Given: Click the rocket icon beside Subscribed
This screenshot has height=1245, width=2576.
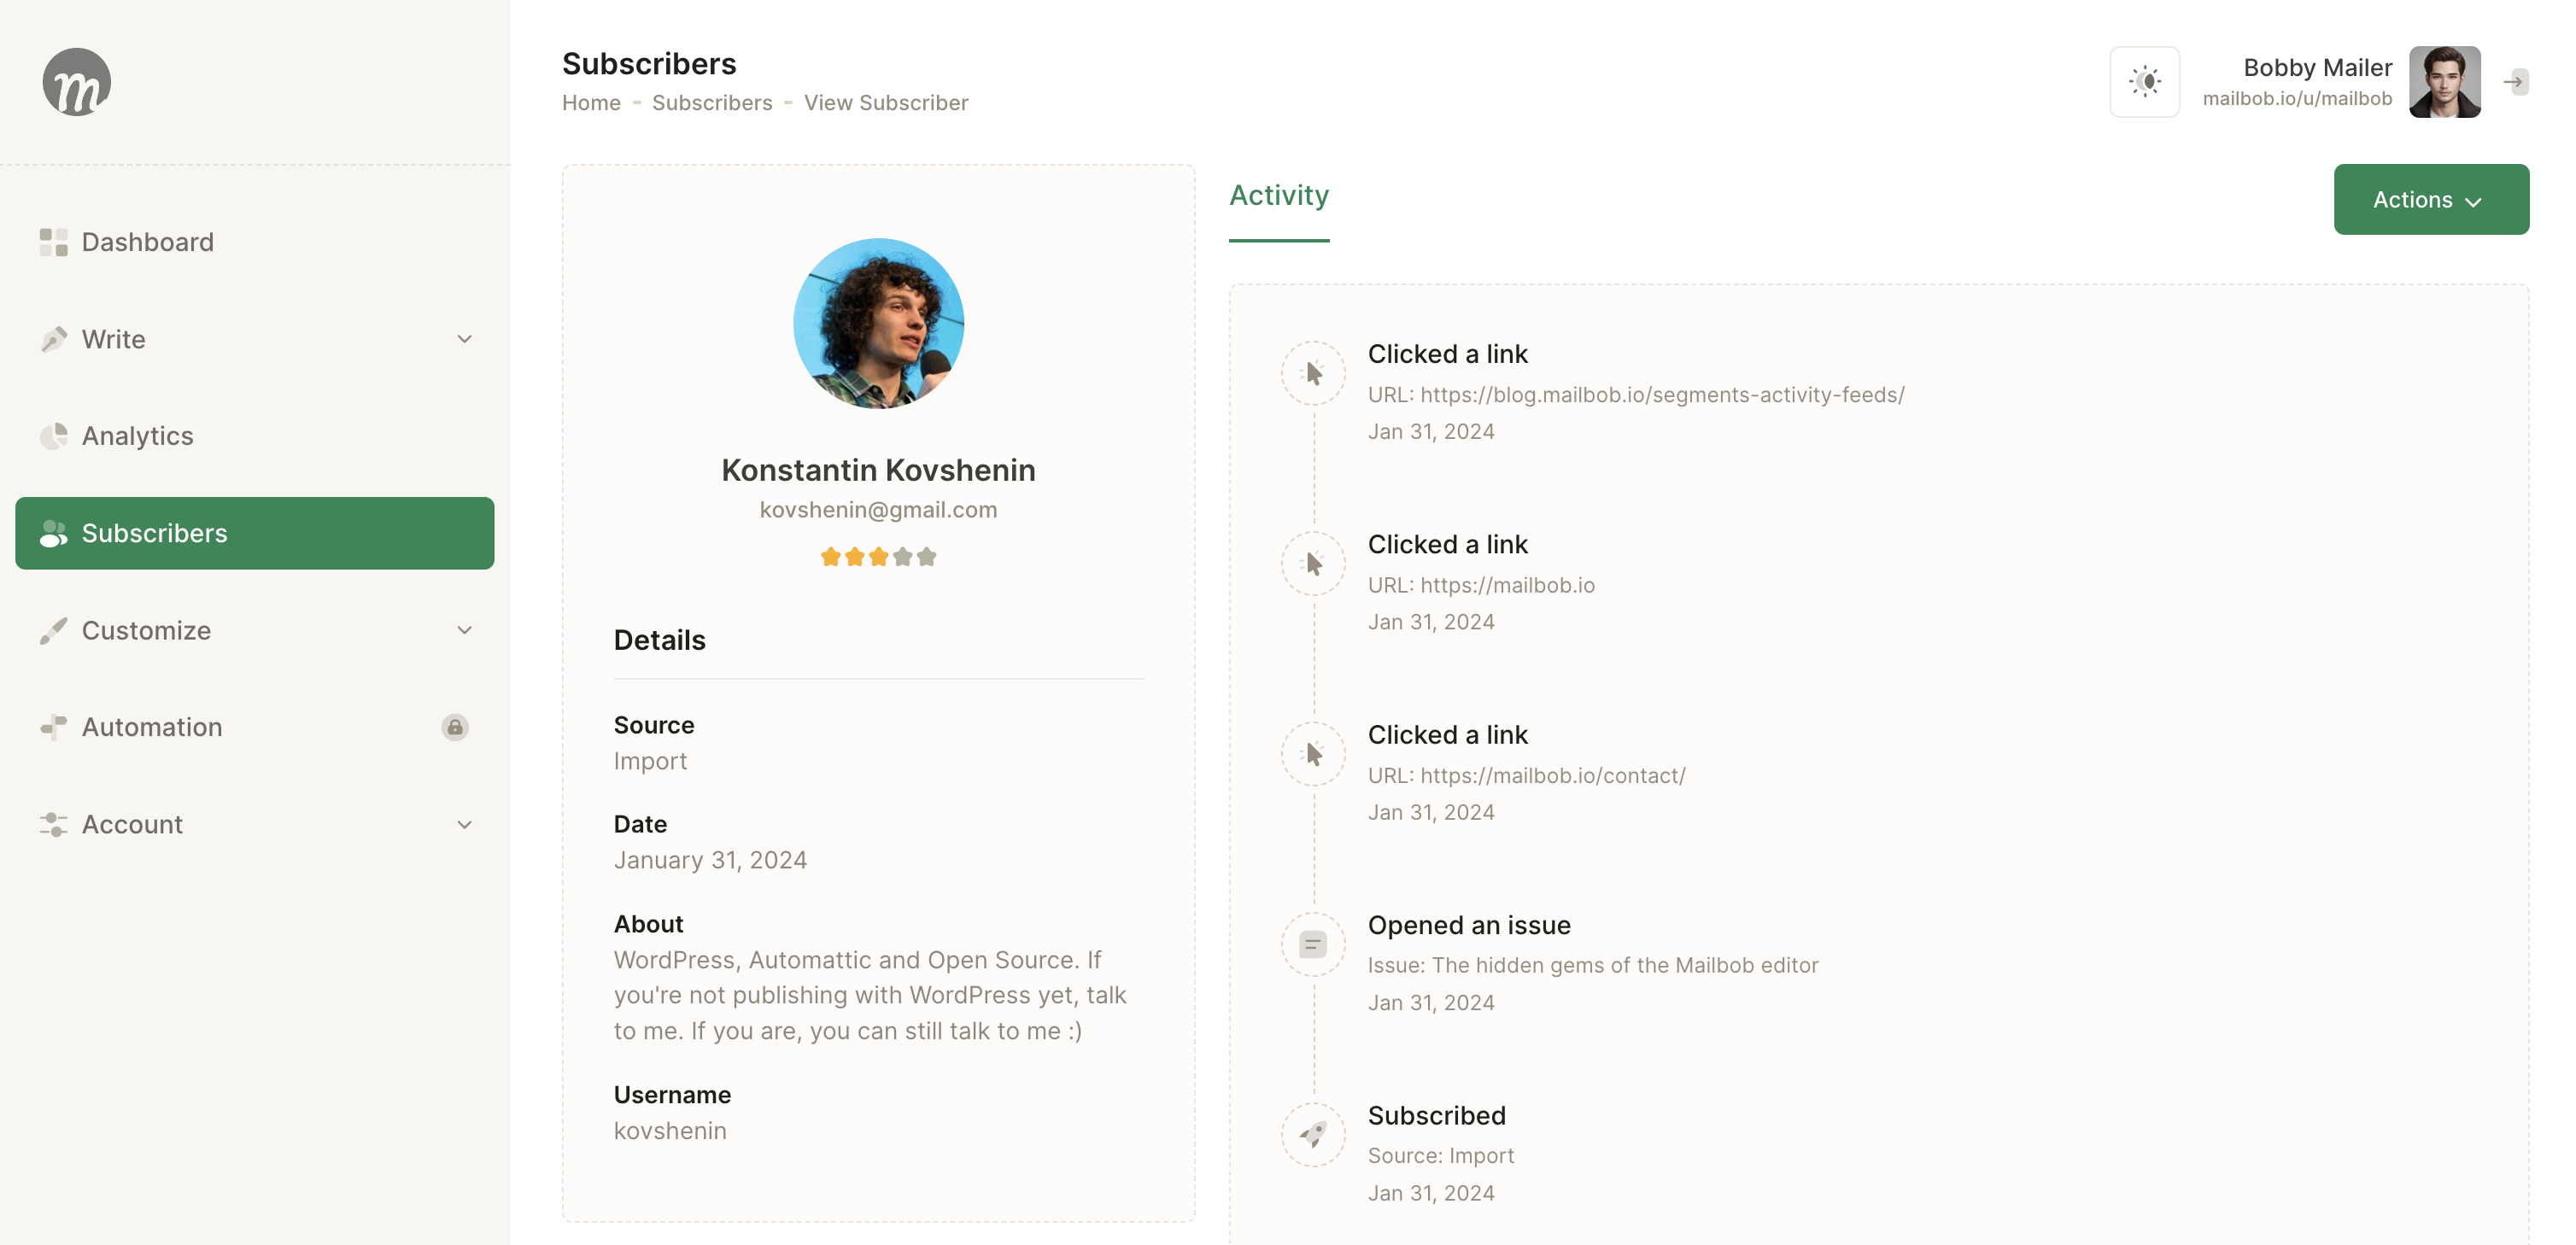Looking at the screenshot, I should click(1313, 1134).
